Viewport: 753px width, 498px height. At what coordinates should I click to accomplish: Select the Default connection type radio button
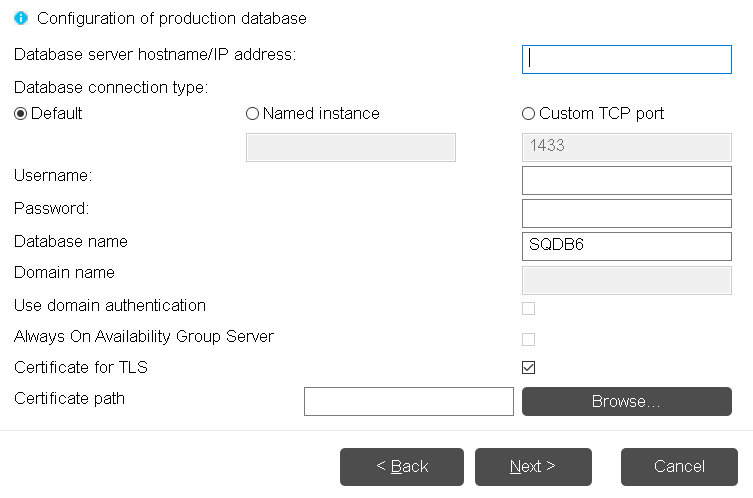pyautogui.click(x=21, y=114)
